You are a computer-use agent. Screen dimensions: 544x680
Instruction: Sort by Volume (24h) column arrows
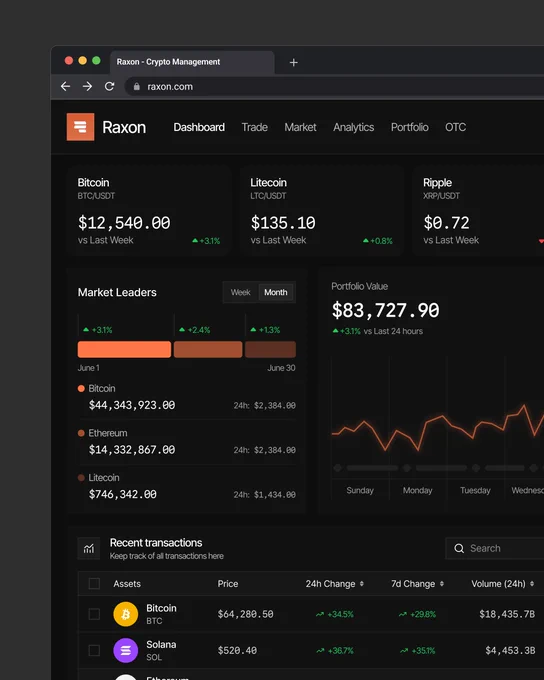532,584
